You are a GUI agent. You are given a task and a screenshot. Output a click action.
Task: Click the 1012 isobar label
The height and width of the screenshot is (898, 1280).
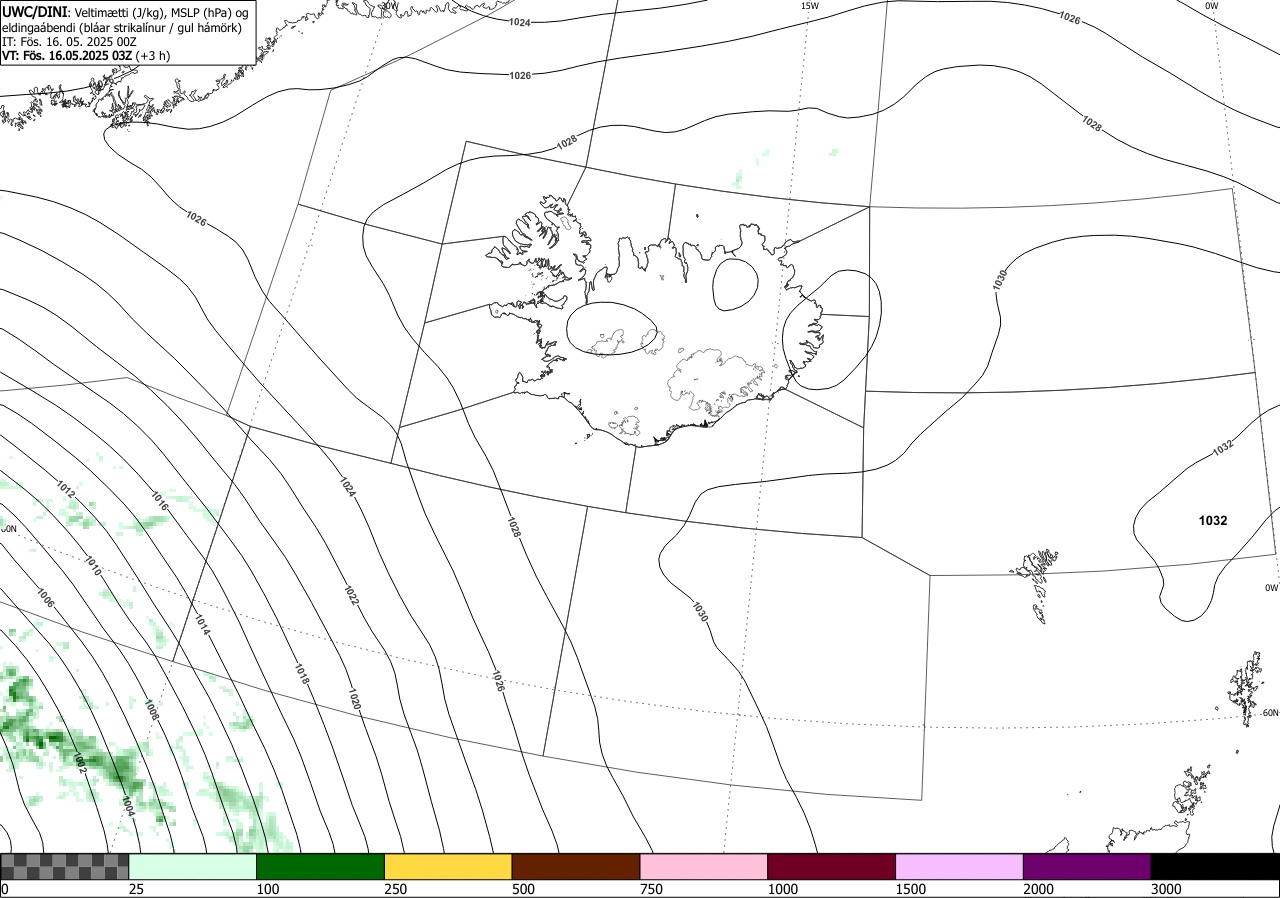(x=65, y=490)
